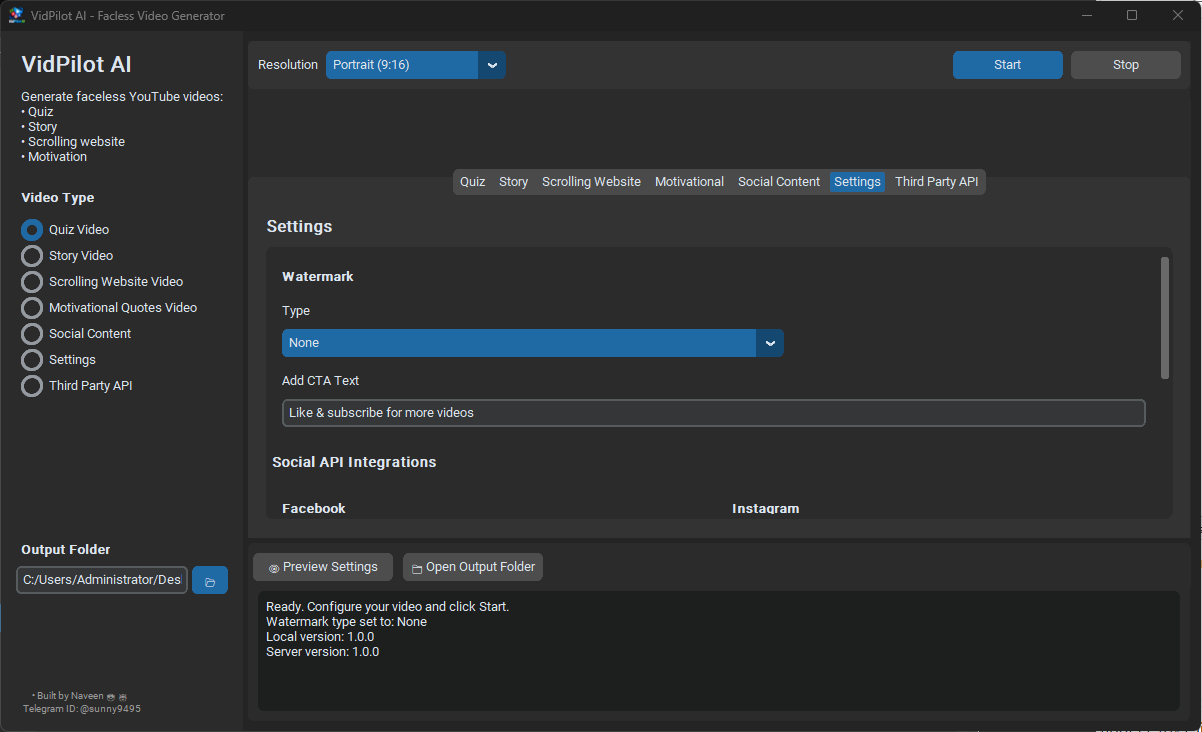
Task: Click the VidPilot AI logo in the title bar
Action: point(15,15)
